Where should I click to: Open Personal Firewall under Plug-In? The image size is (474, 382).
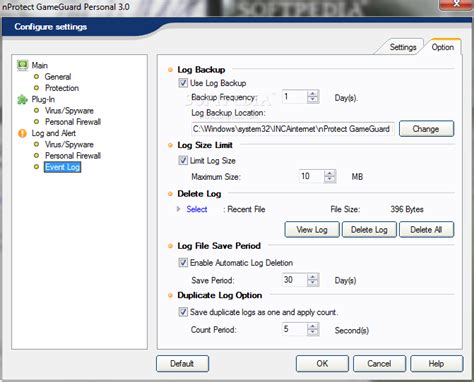(x=73, y=122)
